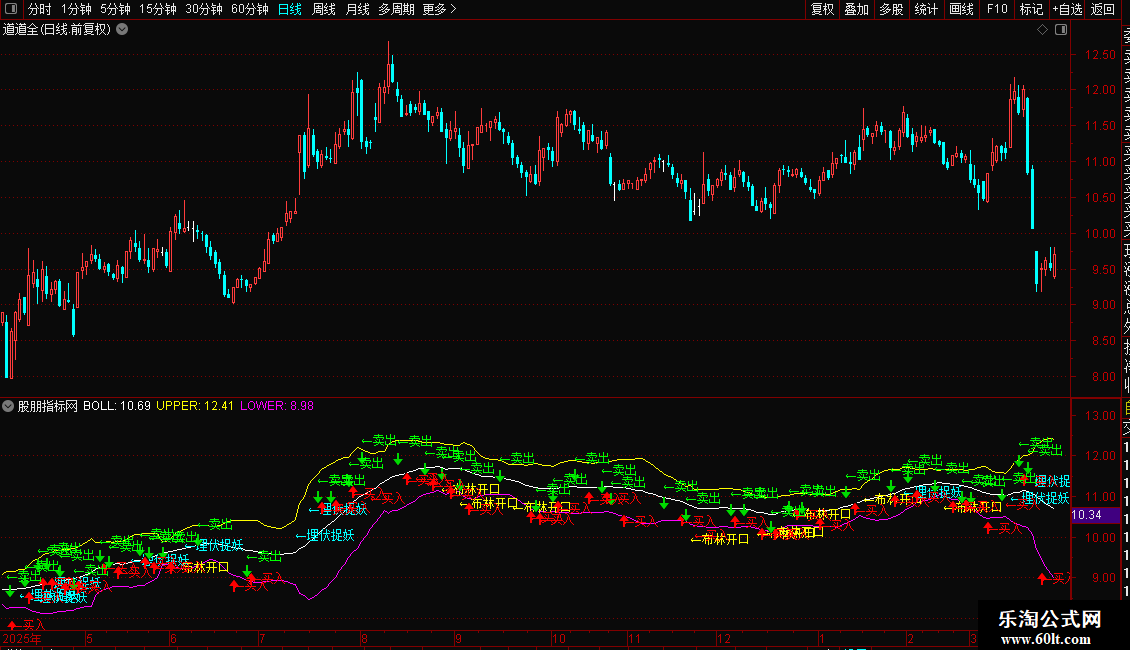
Task: Click month 3 on the time axis
Action: [x=973, y=638]
